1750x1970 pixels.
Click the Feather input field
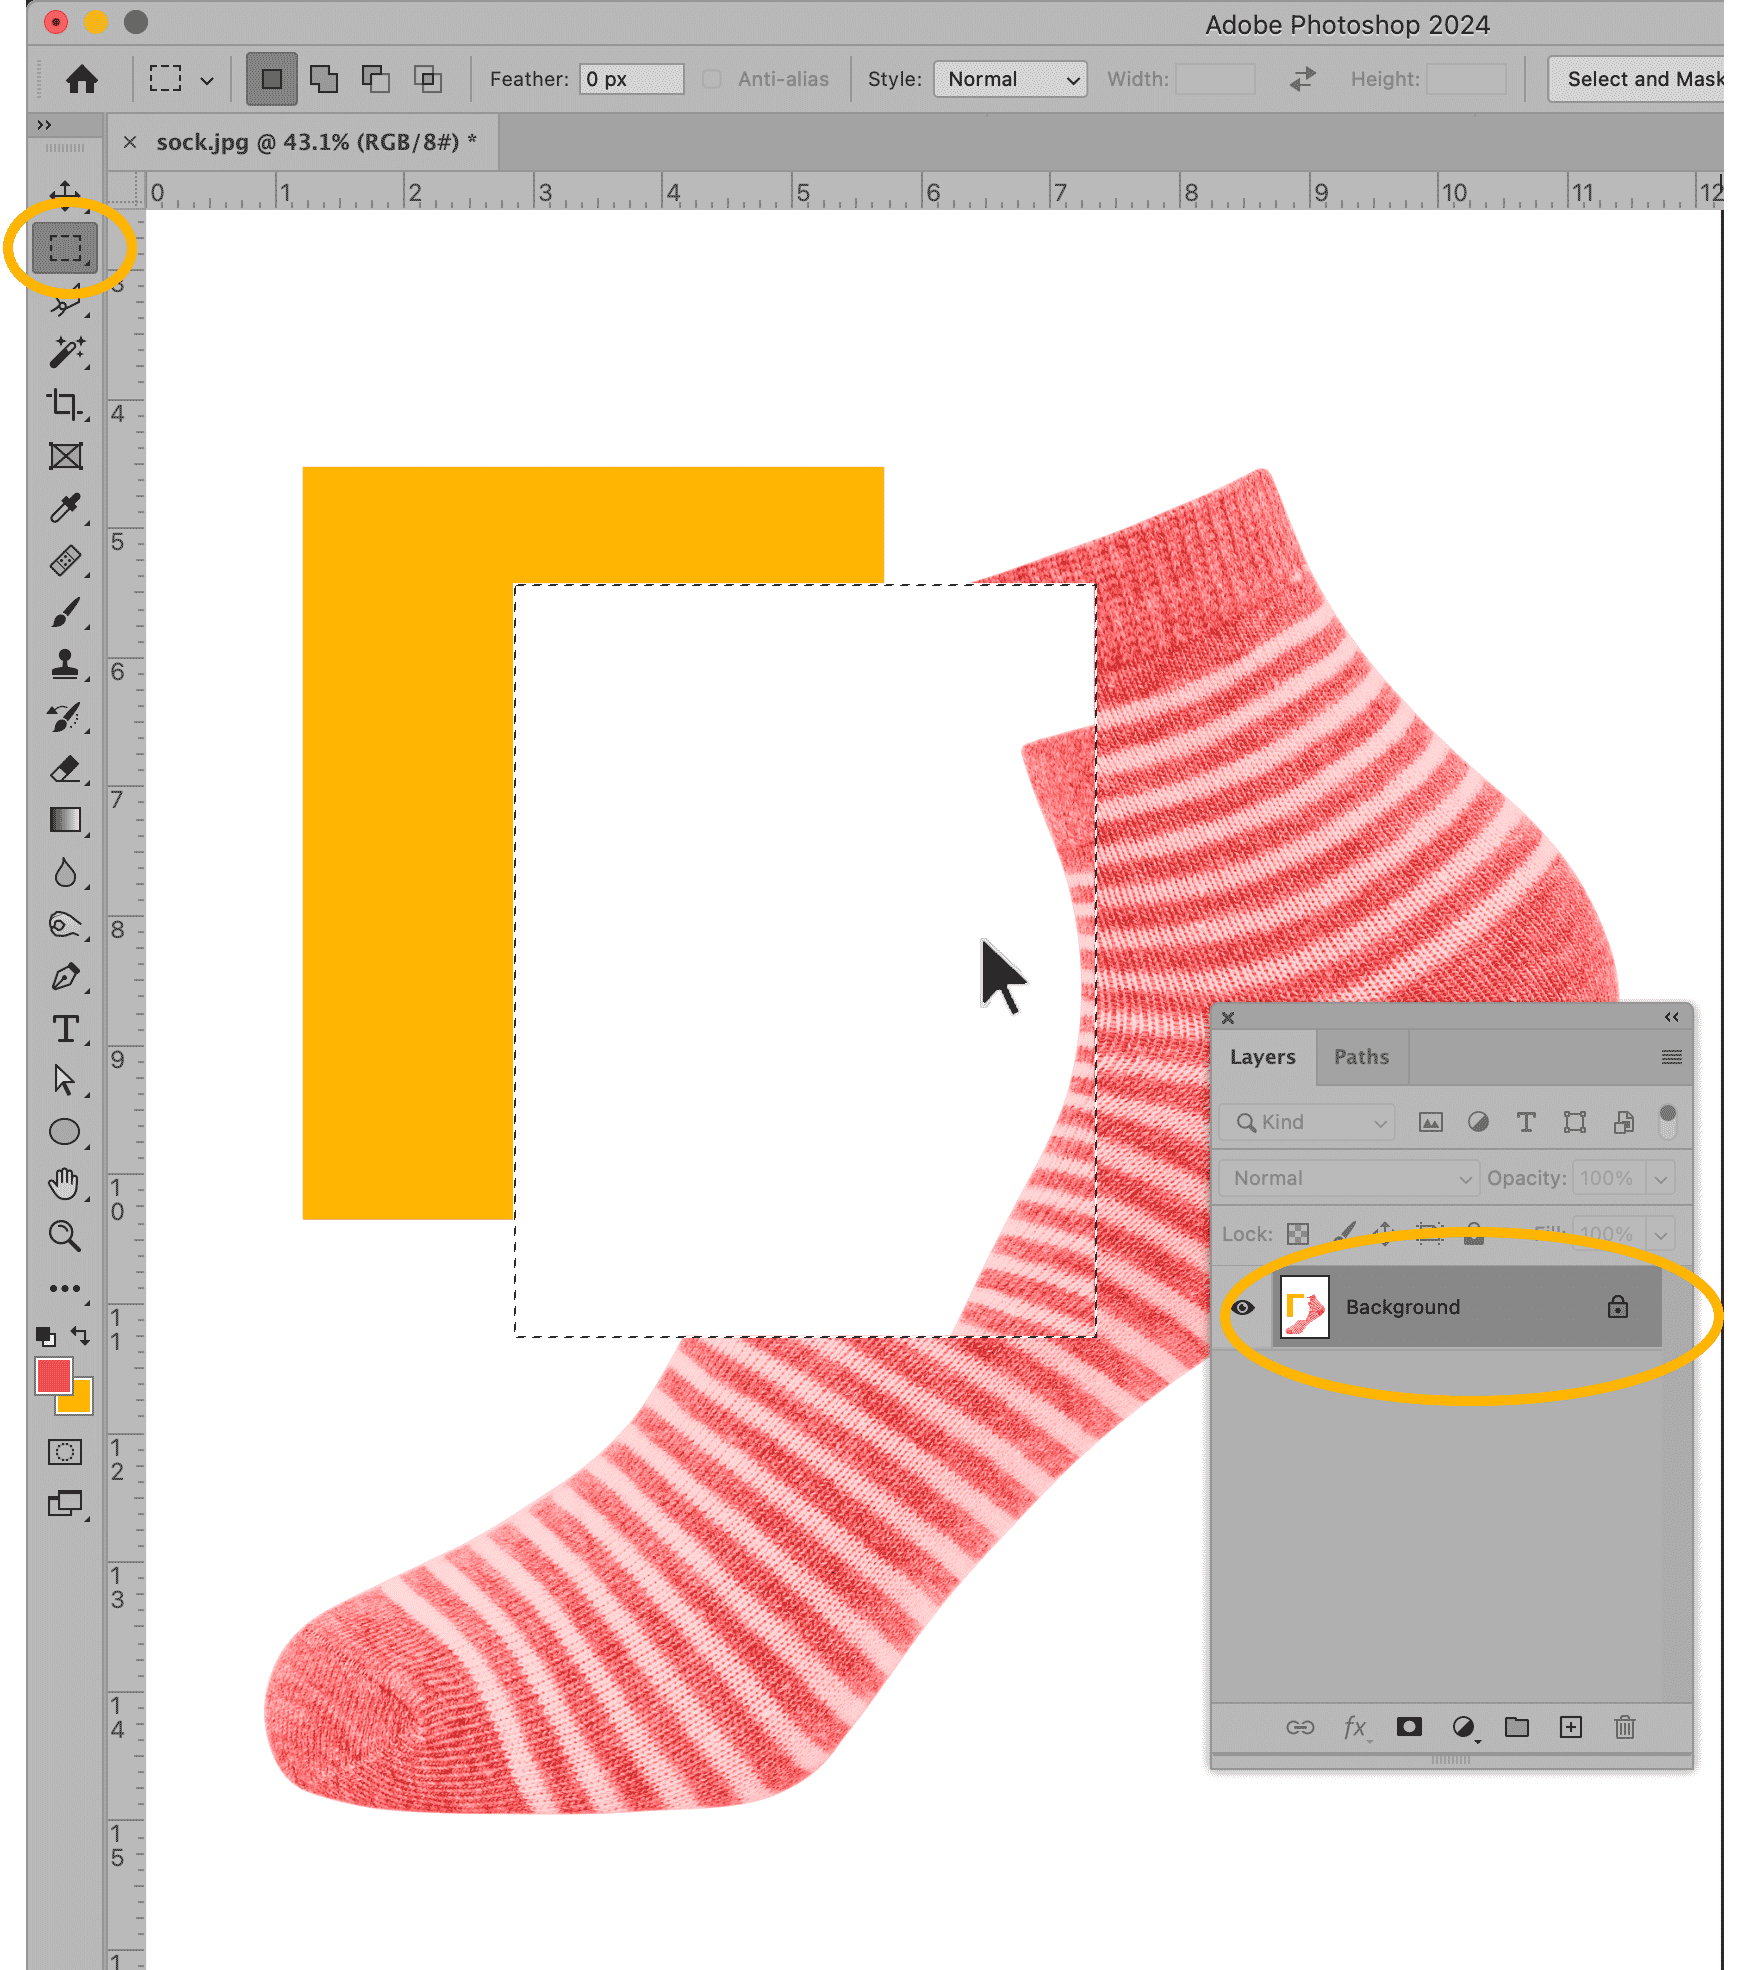[632, 79]
